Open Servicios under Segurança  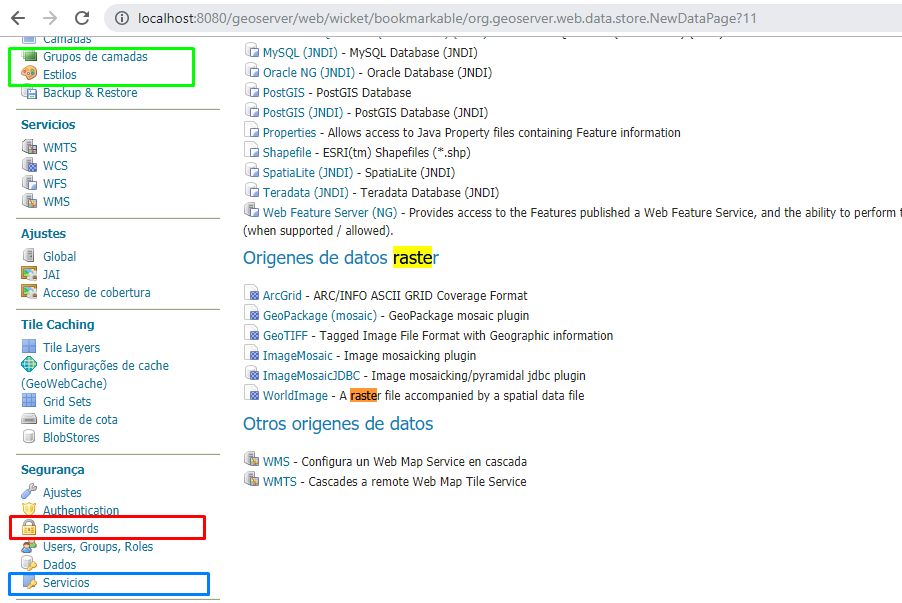click(x=66, y=582)
